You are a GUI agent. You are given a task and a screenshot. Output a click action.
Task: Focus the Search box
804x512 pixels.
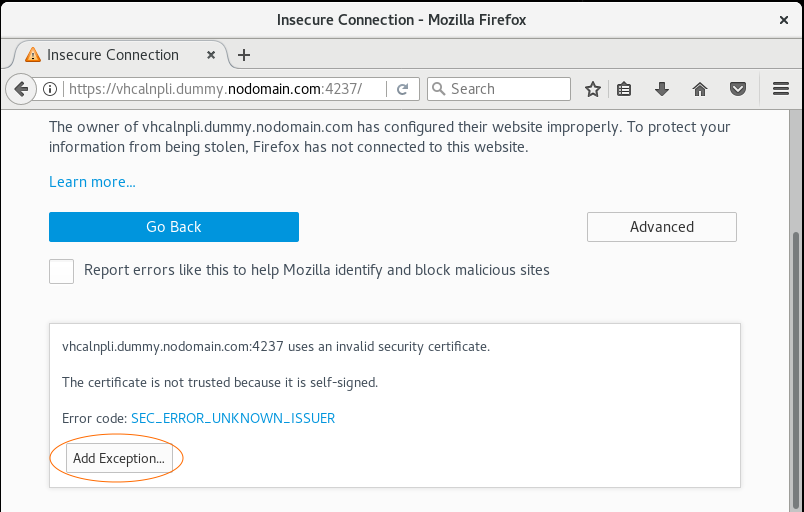click(498, 89)
